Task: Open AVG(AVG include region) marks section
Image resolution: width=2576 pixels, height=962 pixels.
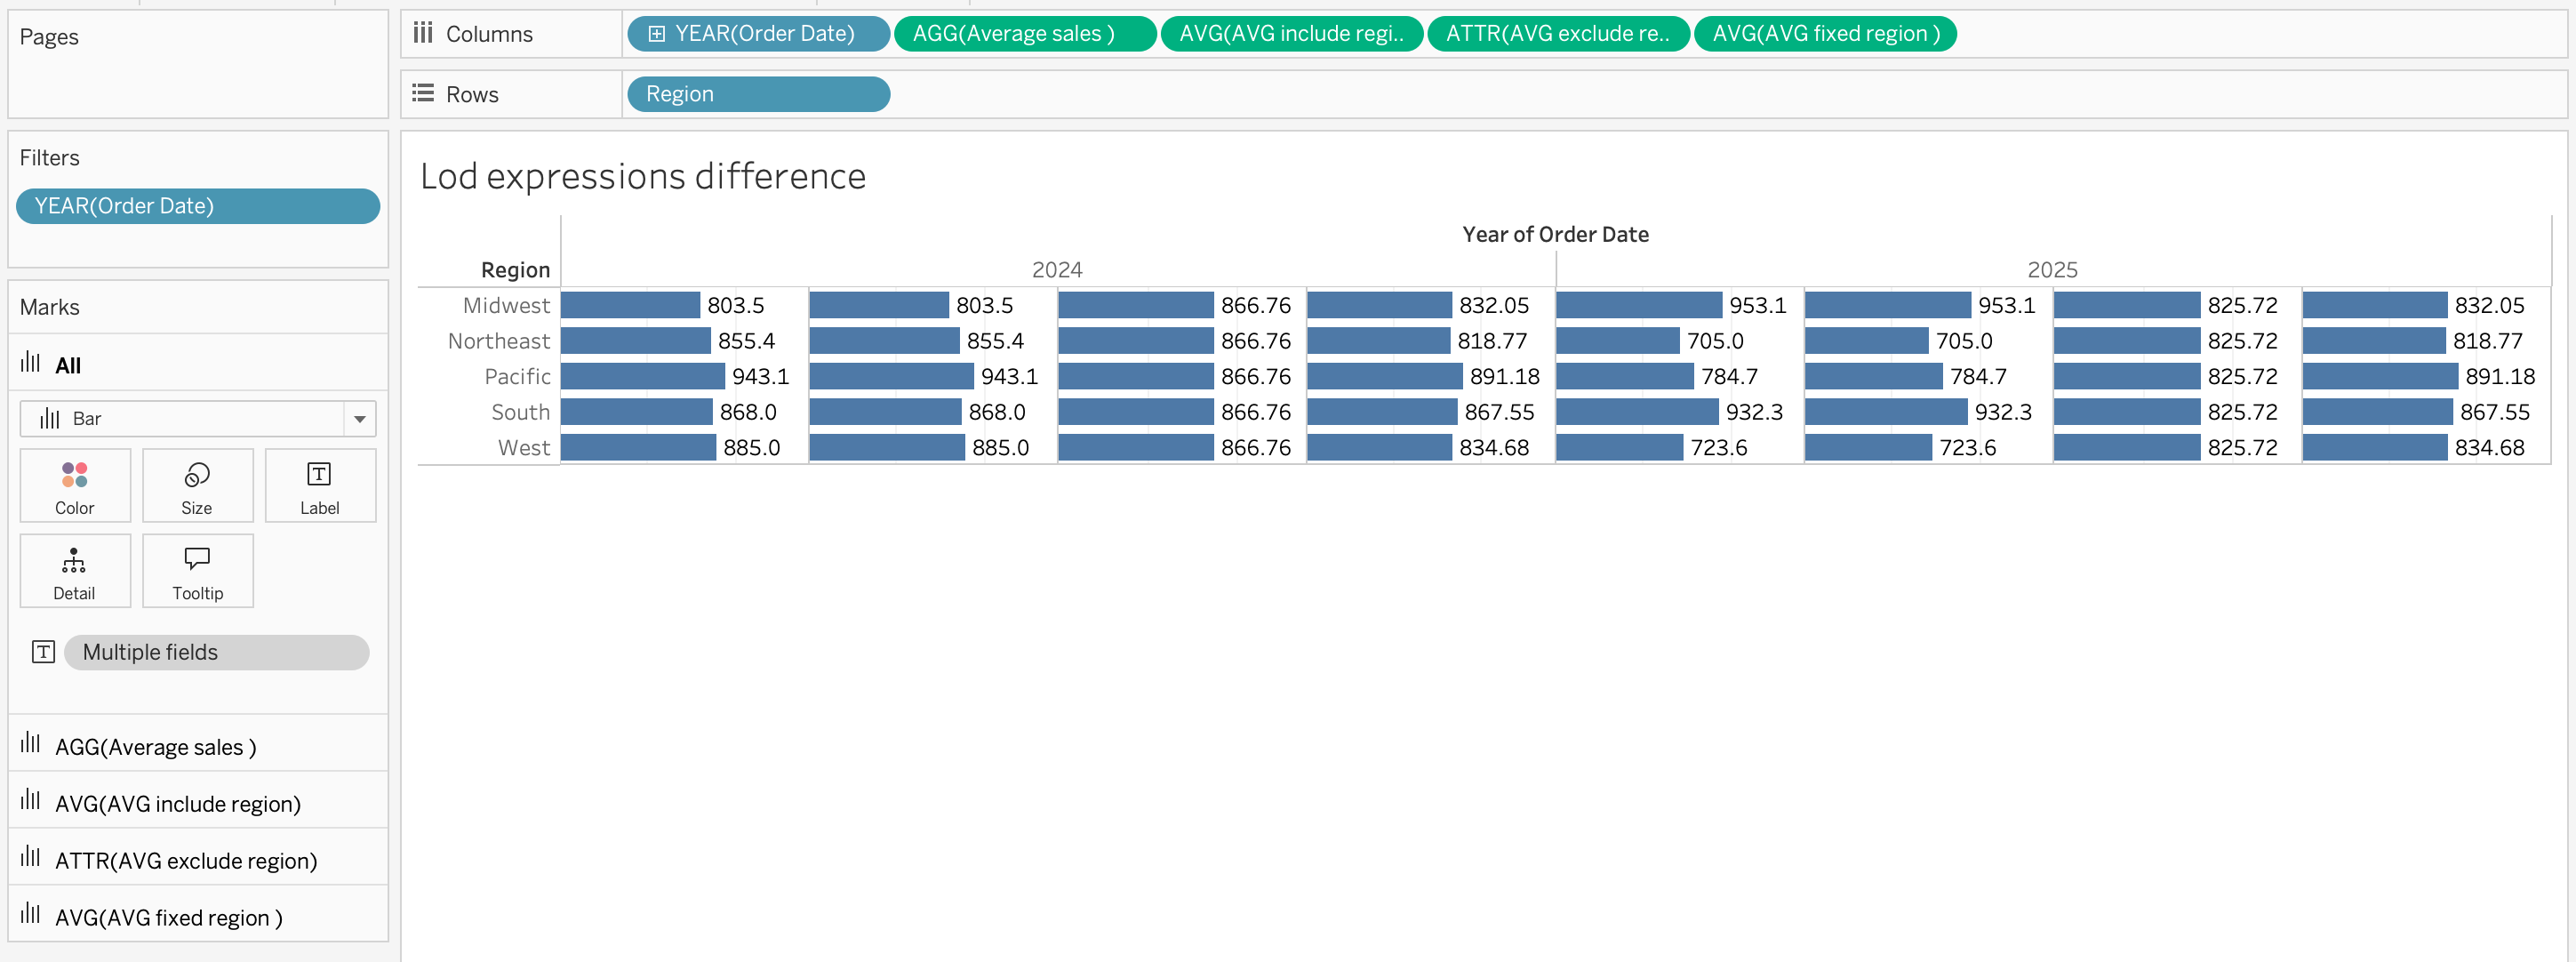Action: coord(177,804)
